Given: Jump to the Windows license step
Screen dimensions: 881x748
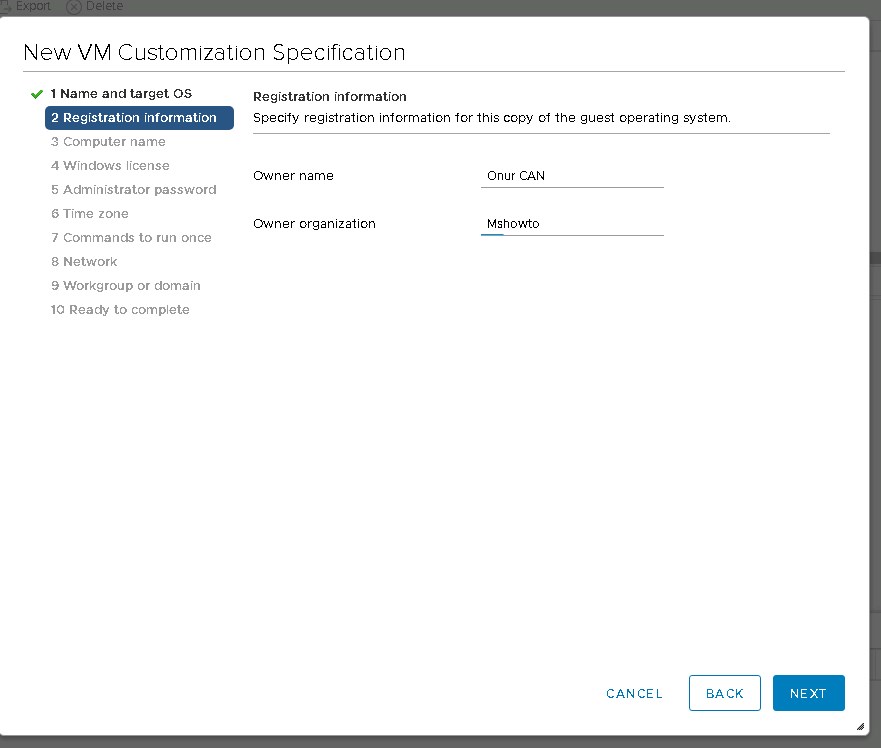Looking at the screenshot, I should (110, 166).
